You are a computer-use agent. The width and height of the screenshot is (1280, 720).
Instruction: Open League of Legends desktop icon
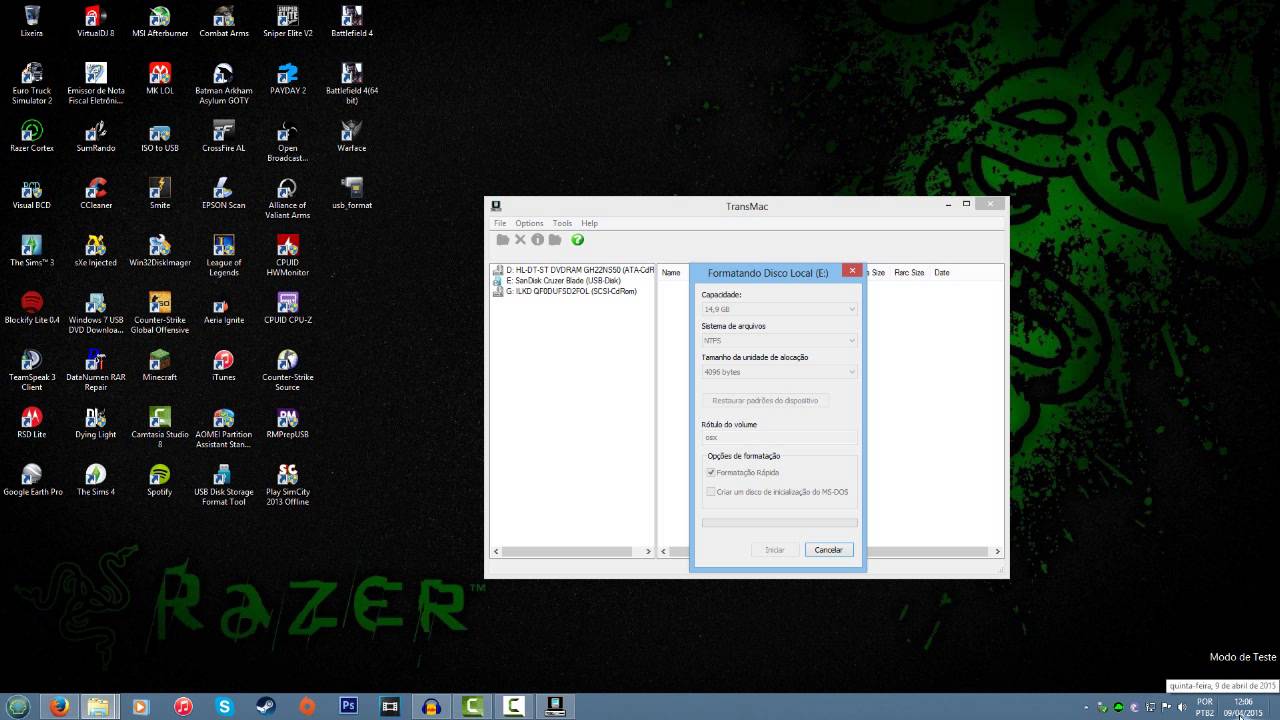[x=224, y=255]
